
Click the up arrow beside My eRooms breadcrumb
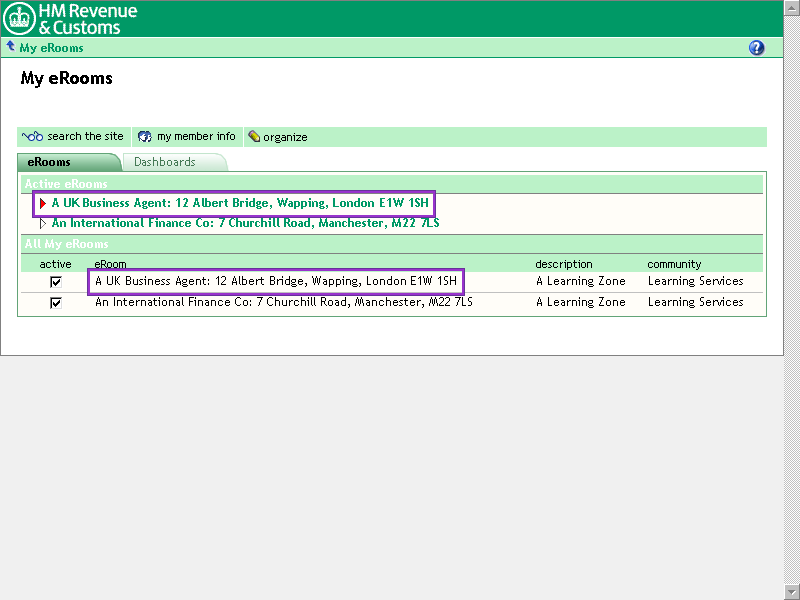11,47
